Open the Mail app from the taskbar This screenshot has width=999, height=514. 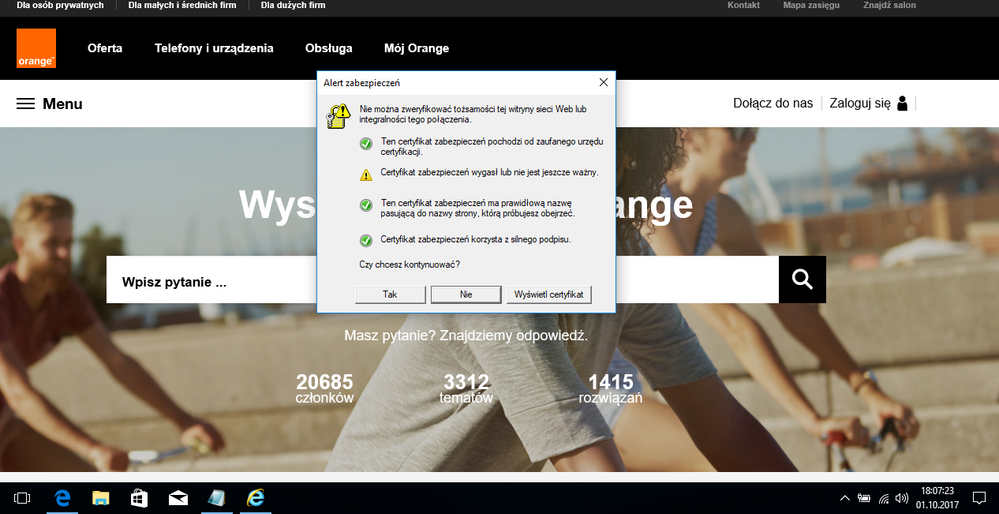(178, 498)
